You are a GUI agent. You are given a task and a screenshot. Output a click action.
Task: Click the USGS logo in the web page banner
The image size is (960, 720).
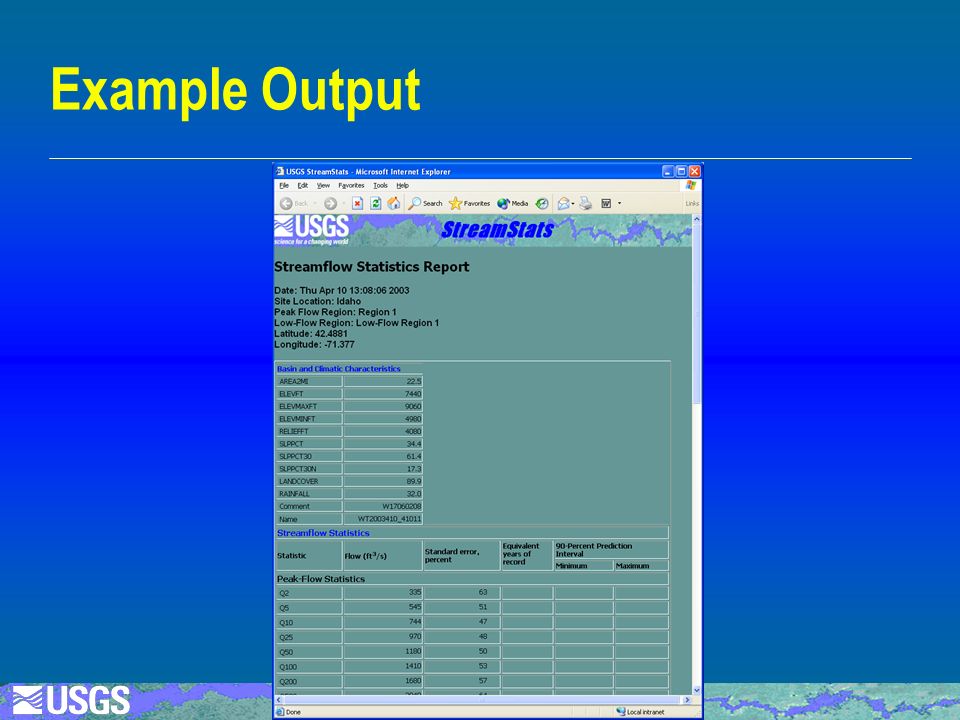point(312,230)
